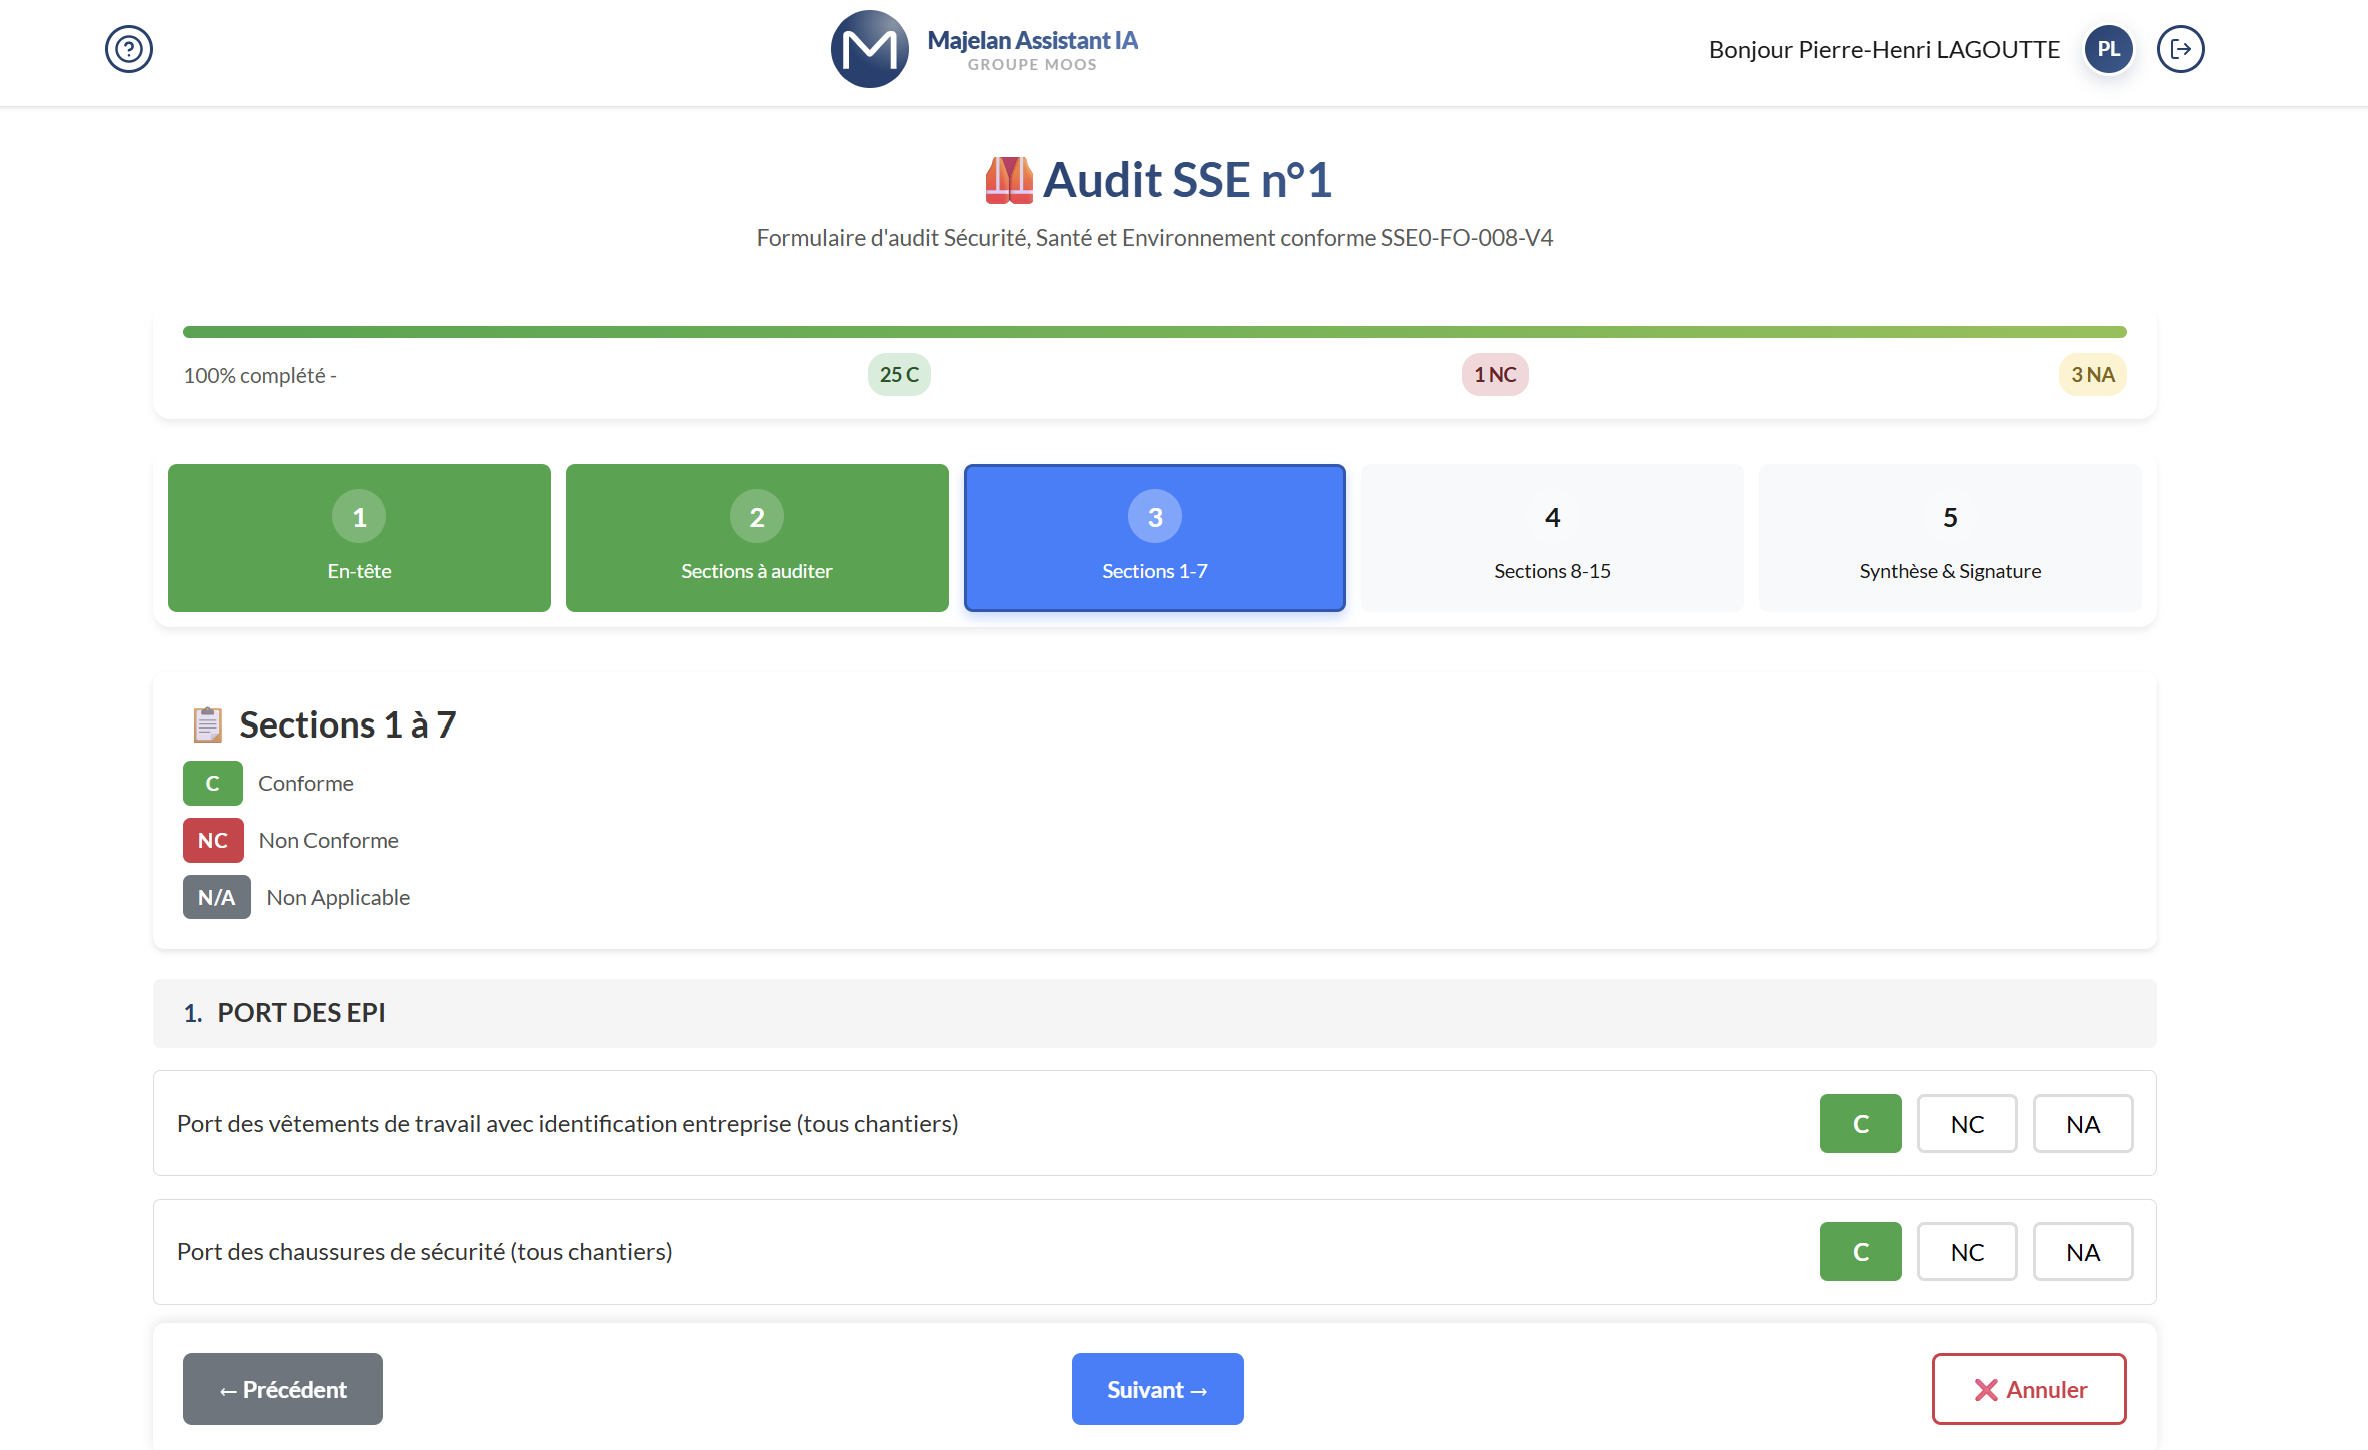The height and width of the screenshot is (1450, 2368).
Task: Mark work clothing item as NC
Action: [1966, 1124]
